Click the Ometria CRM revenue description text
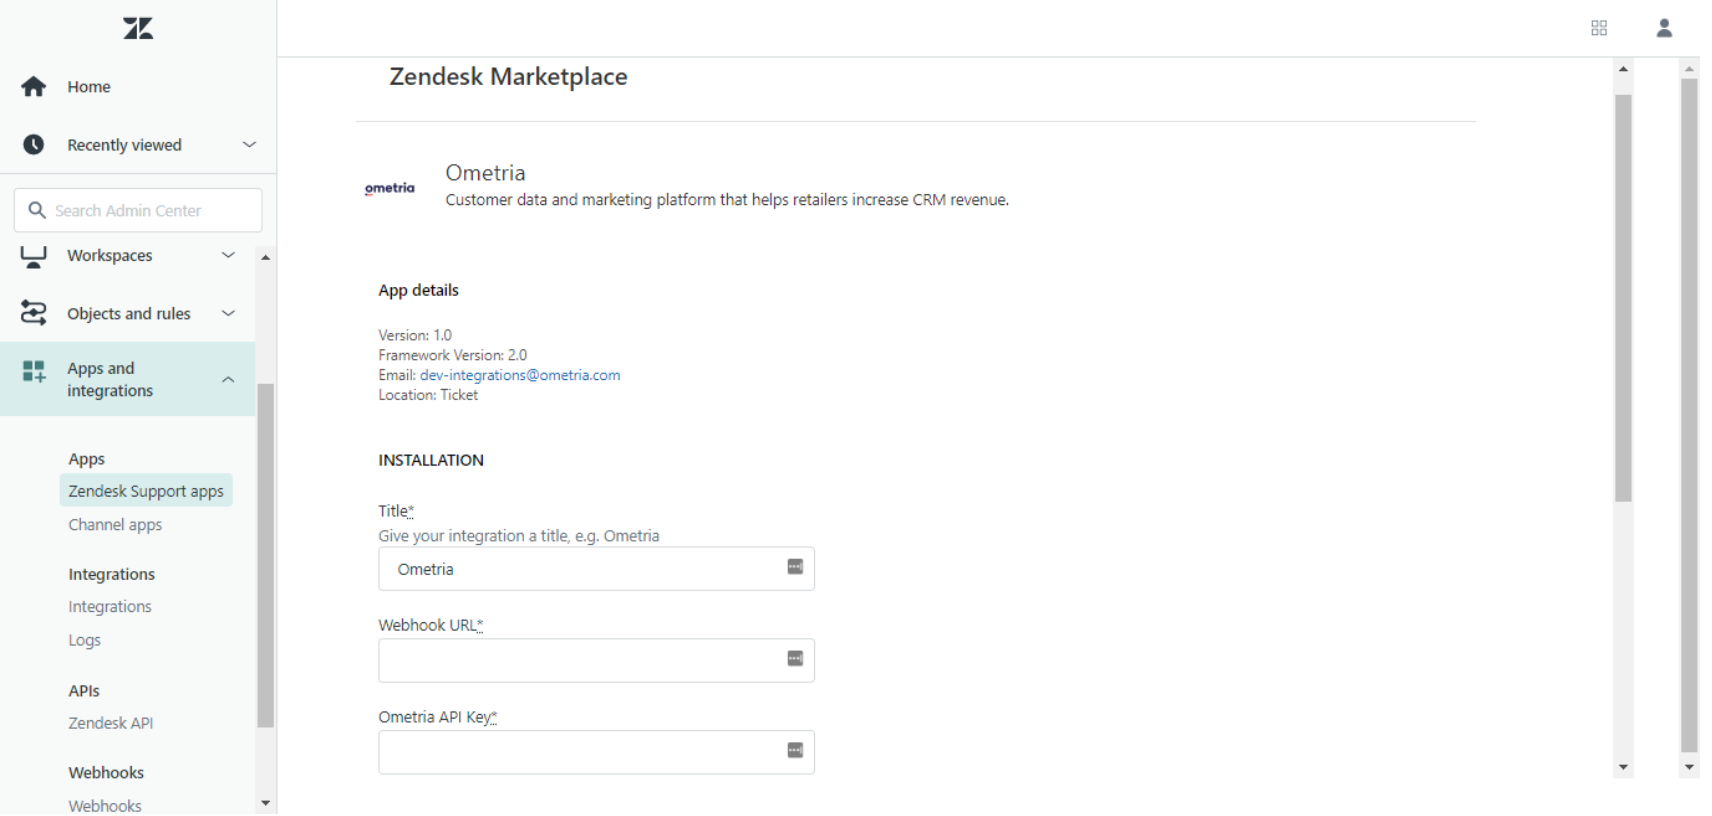The image size is (1712, 816). pos(727,200)
